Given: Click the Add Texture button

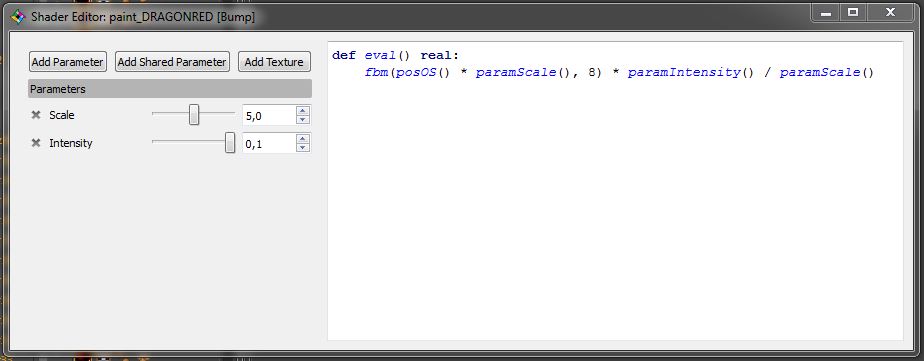Looking at the screenshot, I should pyautogui.click(x=274, y=62).
